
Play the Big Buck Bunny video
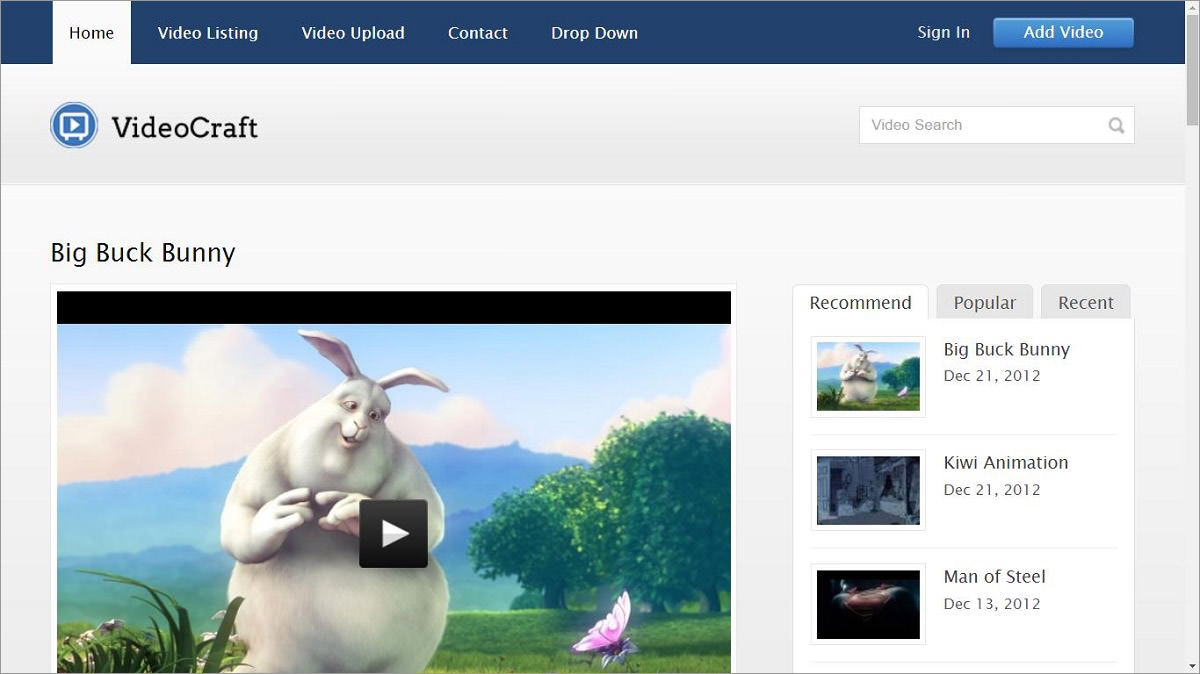[393, 534]
